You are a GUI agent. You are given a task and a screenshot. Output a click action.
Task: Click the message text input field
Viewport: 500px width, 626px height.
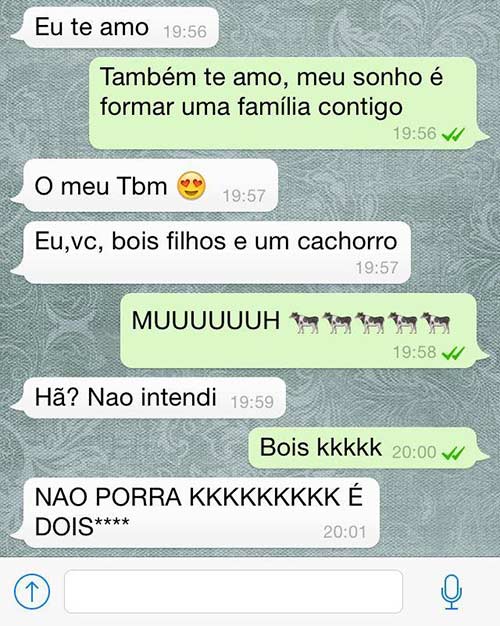233,591
